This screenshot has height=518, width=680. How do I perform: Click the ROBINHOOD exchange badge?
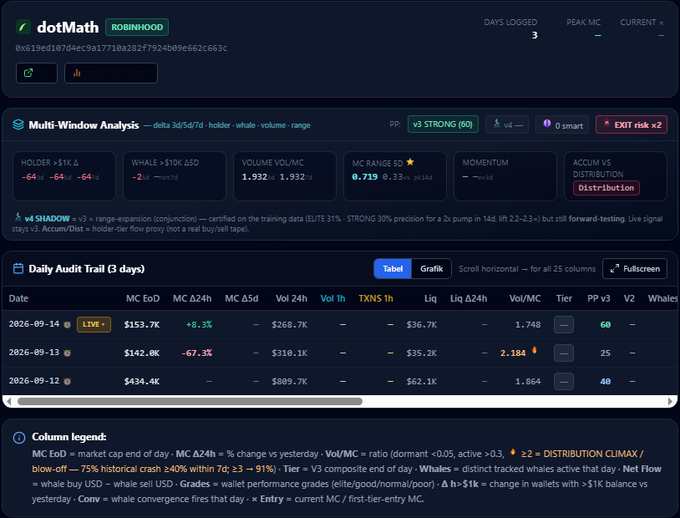pyautogui.click(x=137, y=27)
